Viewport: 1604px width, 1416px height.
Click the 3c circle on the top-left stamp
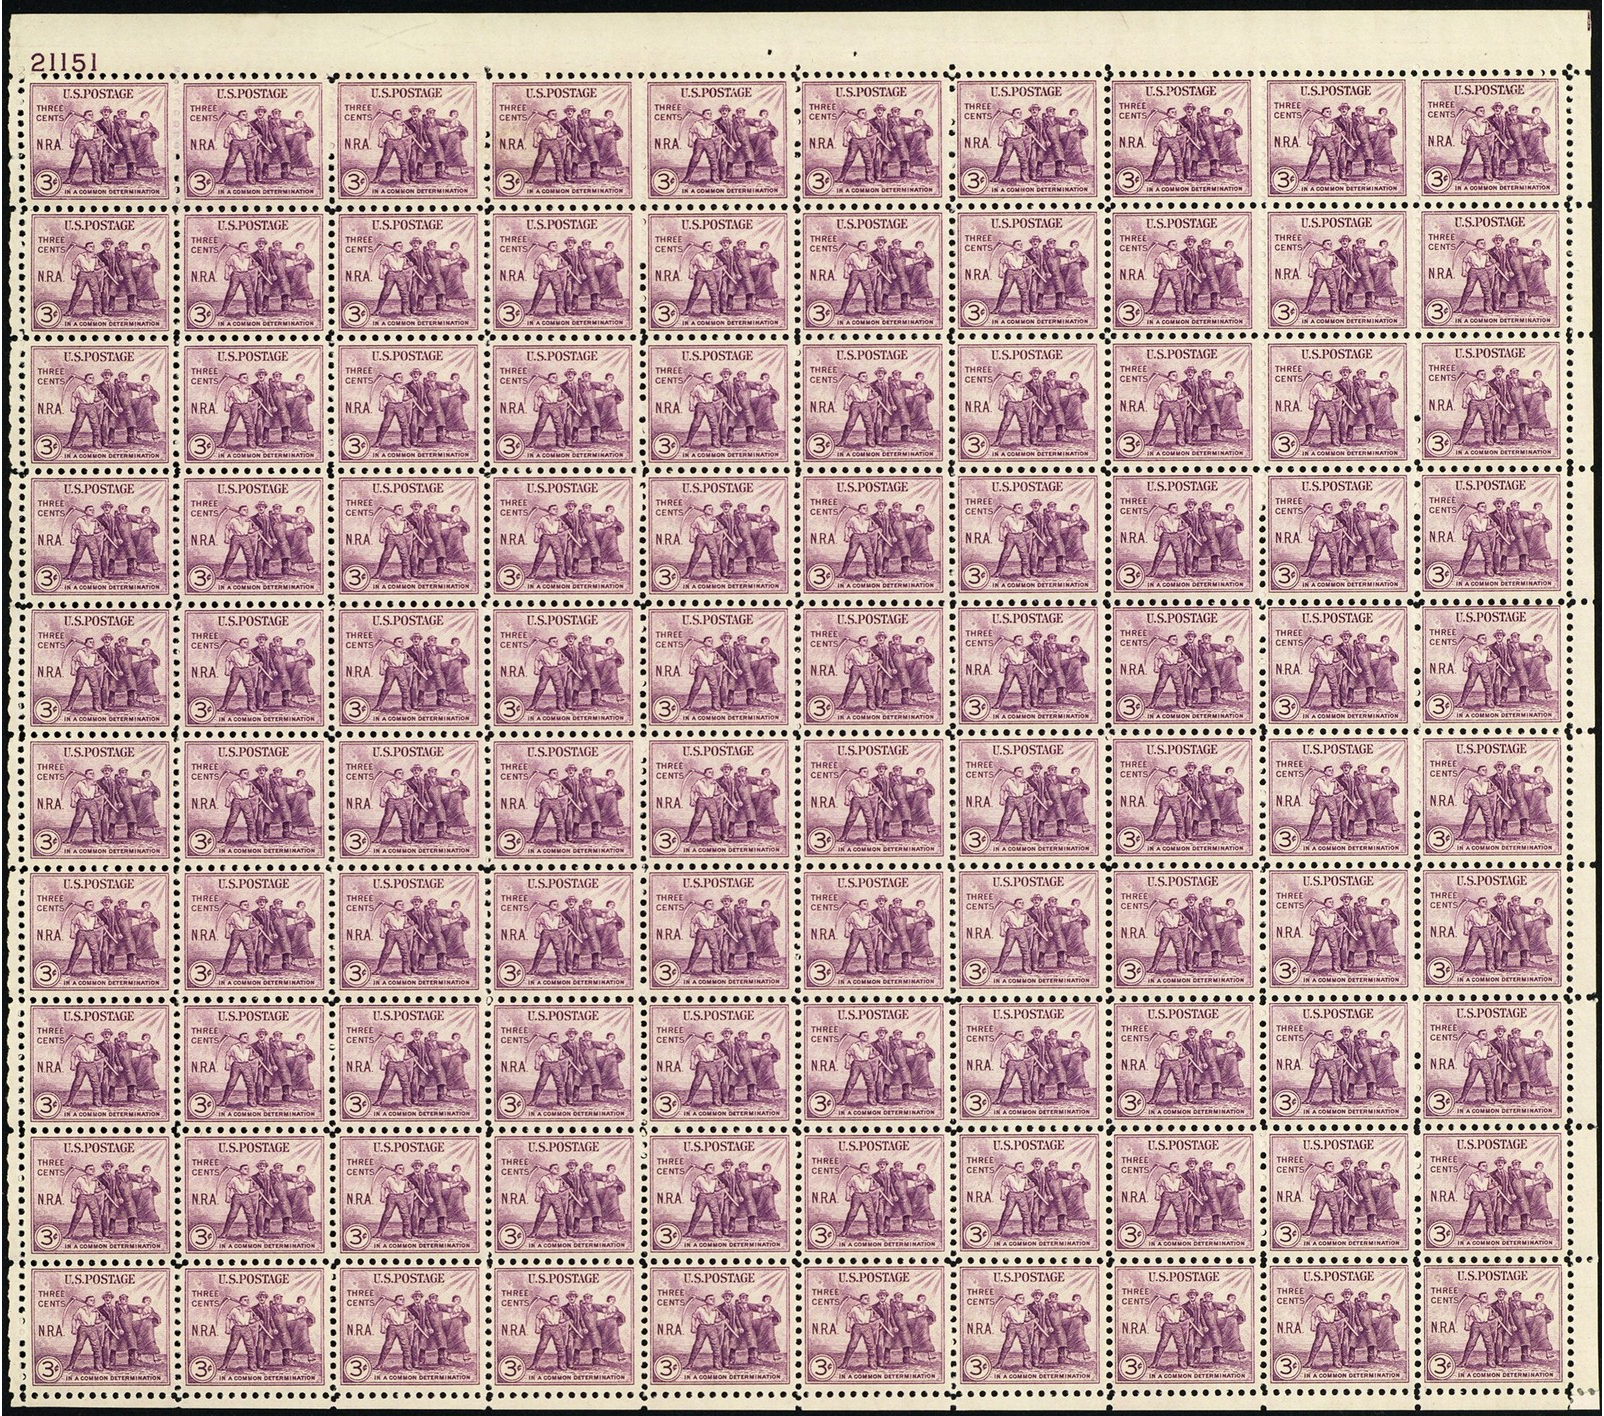click(x=47, y=182)
